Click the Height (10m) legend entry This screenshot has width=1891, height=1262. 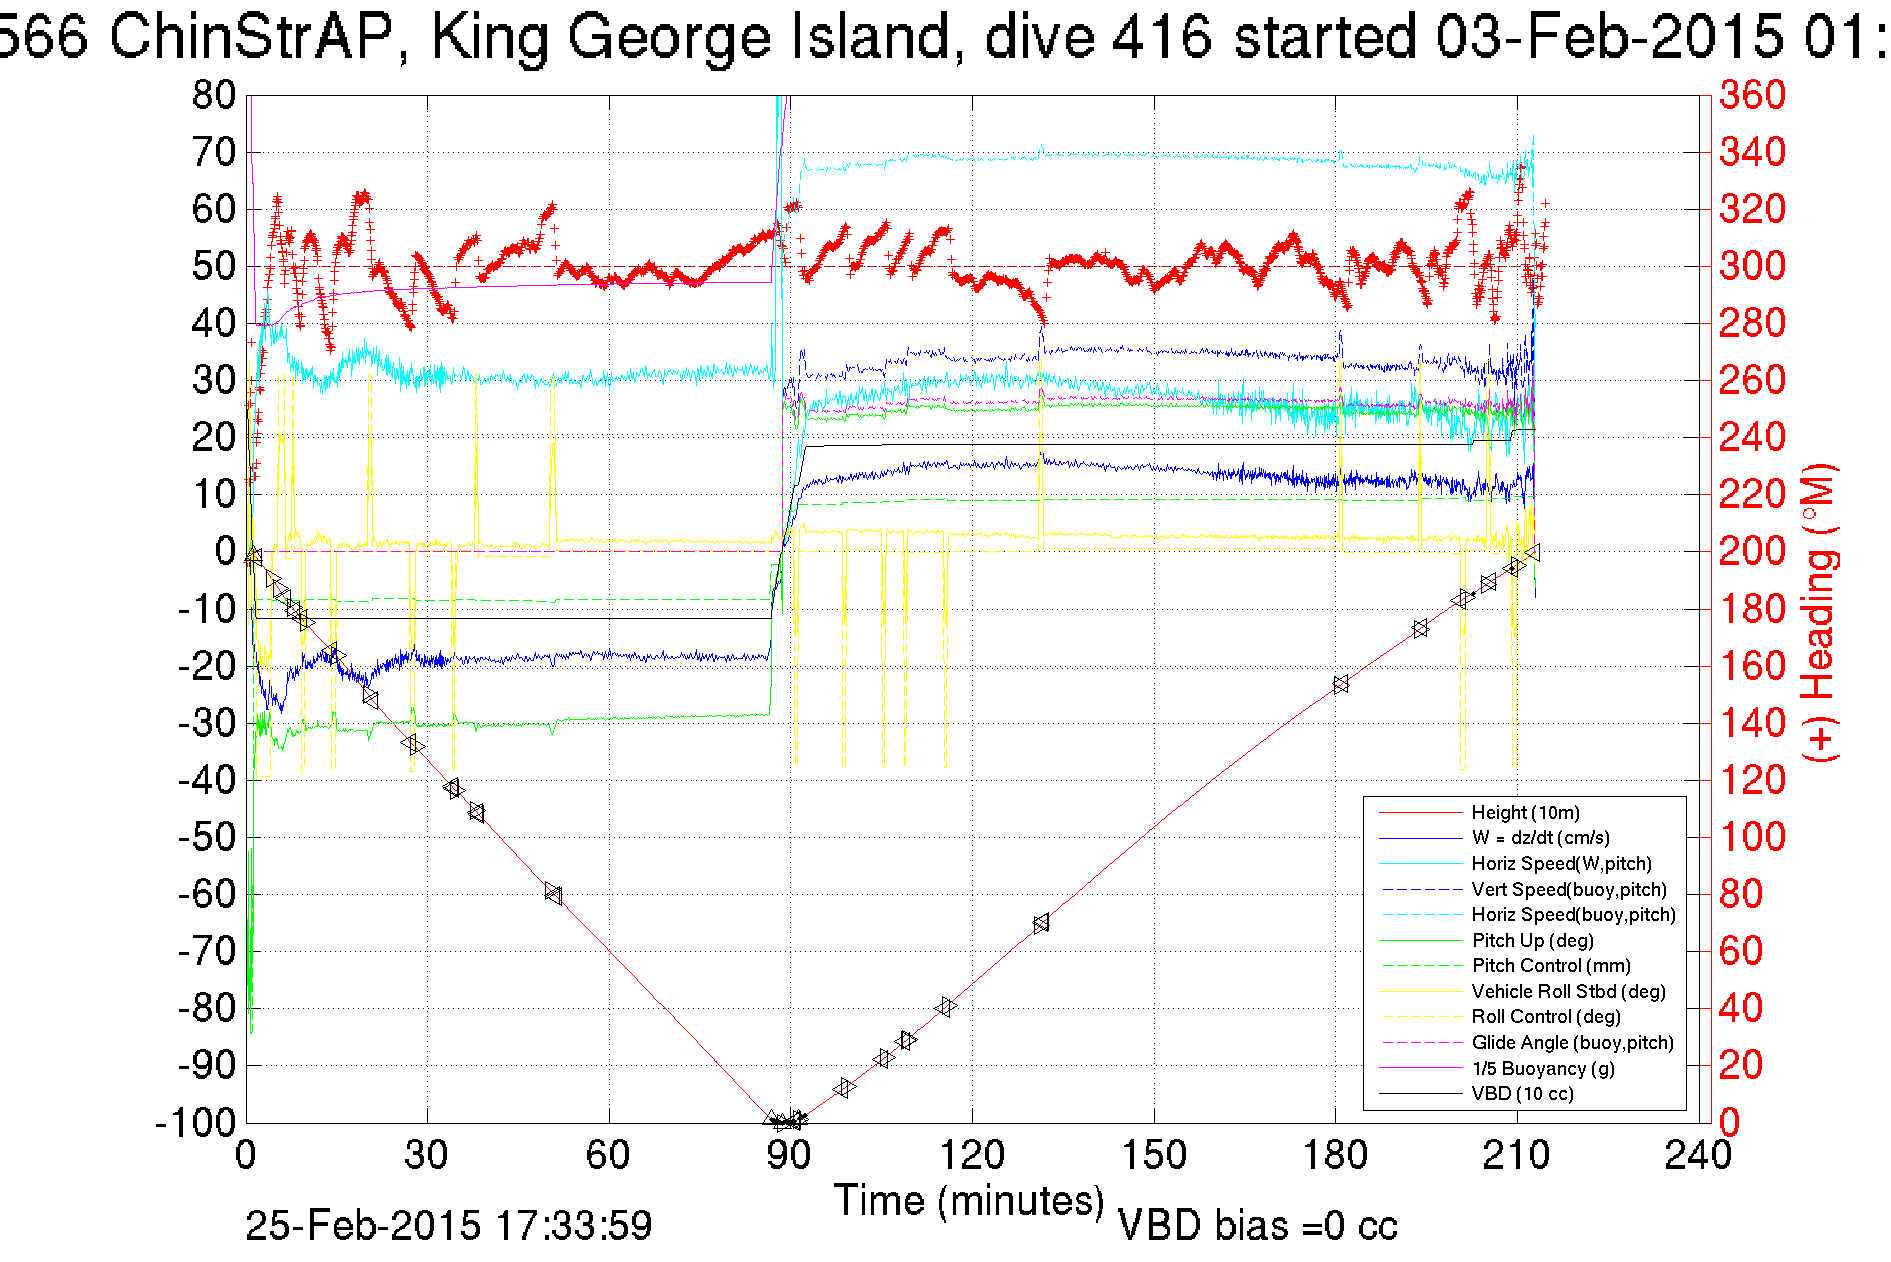1525,813
